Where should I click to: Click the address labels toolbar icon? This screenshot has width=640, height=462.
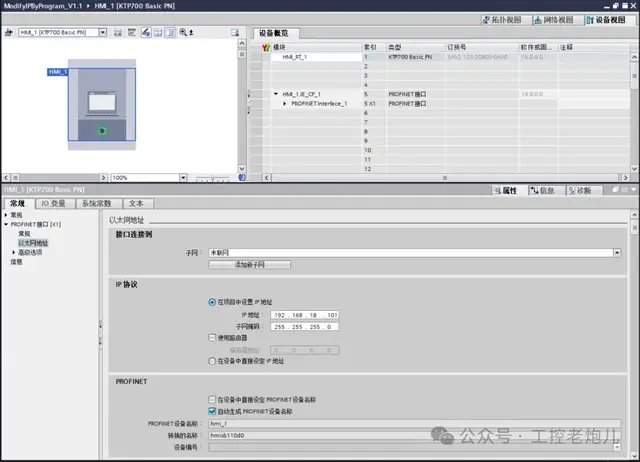tap(131, 32)
